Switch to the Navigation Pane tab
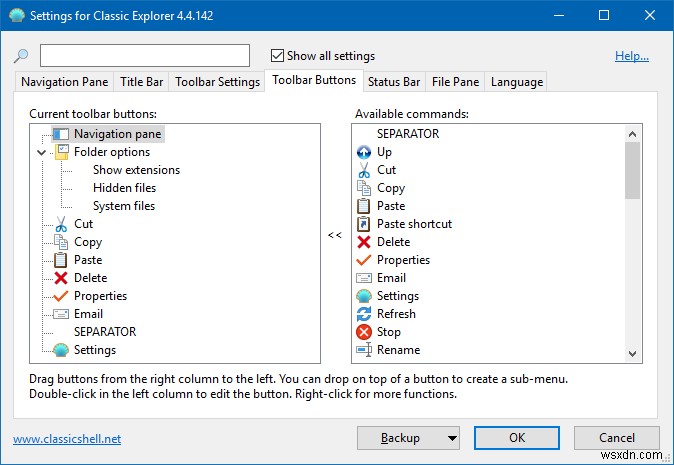Screen dimensions: 674x465 (x=65, y=82)
